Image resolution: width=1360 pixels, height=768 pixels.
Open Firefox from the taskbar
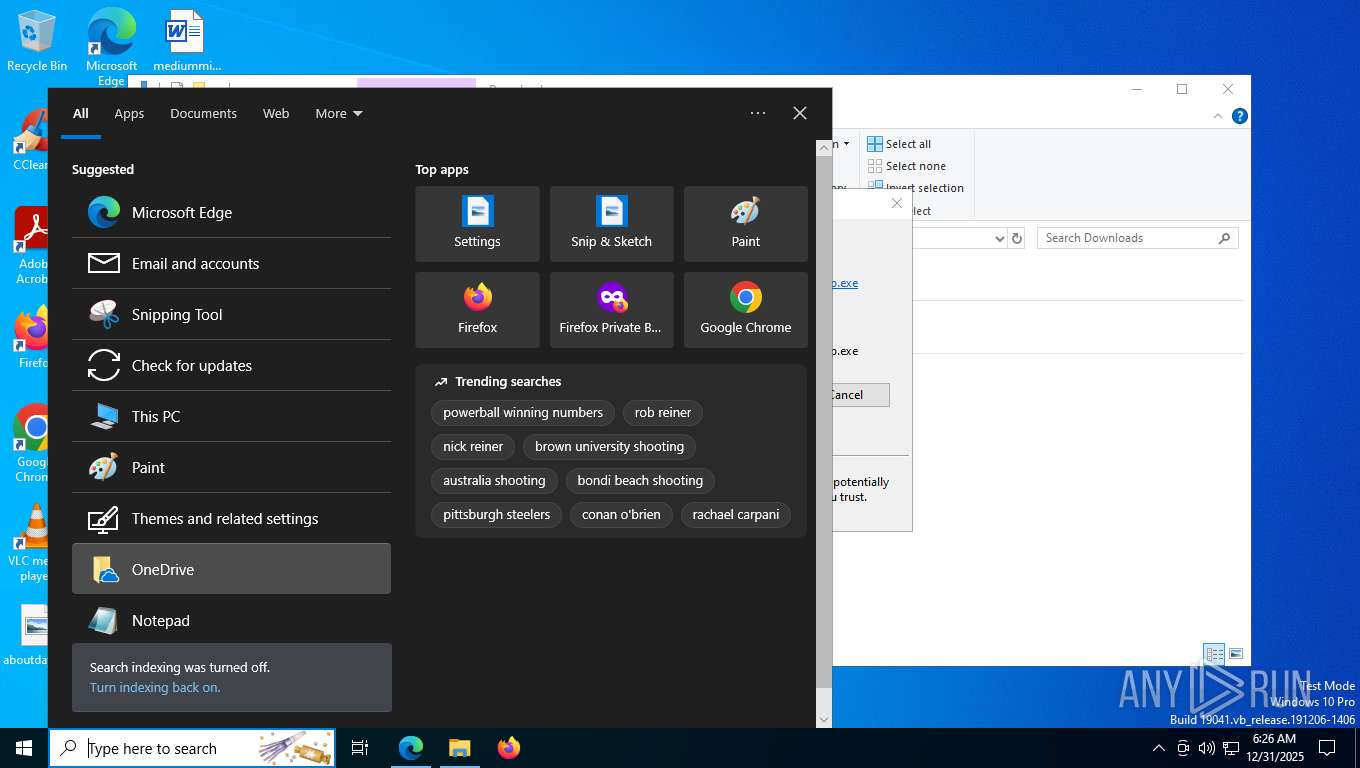click(509, 748)
